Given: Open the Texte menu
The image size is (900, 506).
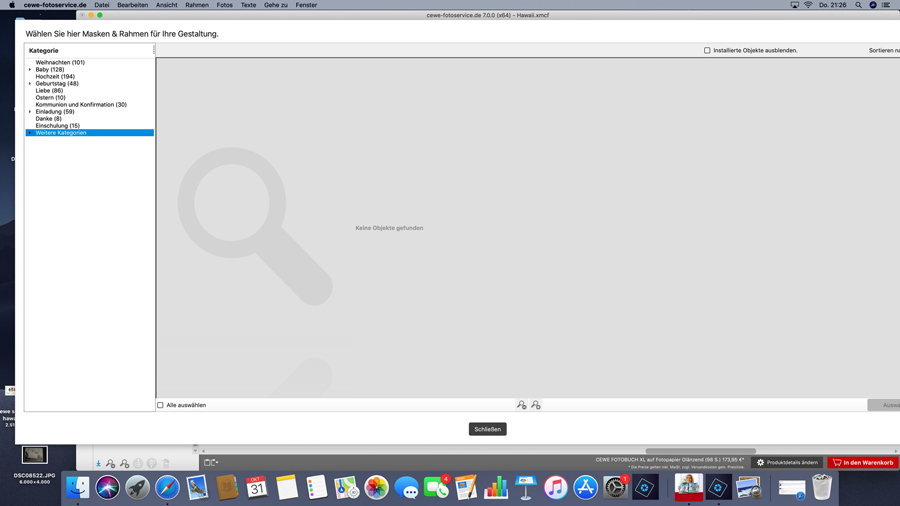Looking at the screenshot, I should 249,5.
